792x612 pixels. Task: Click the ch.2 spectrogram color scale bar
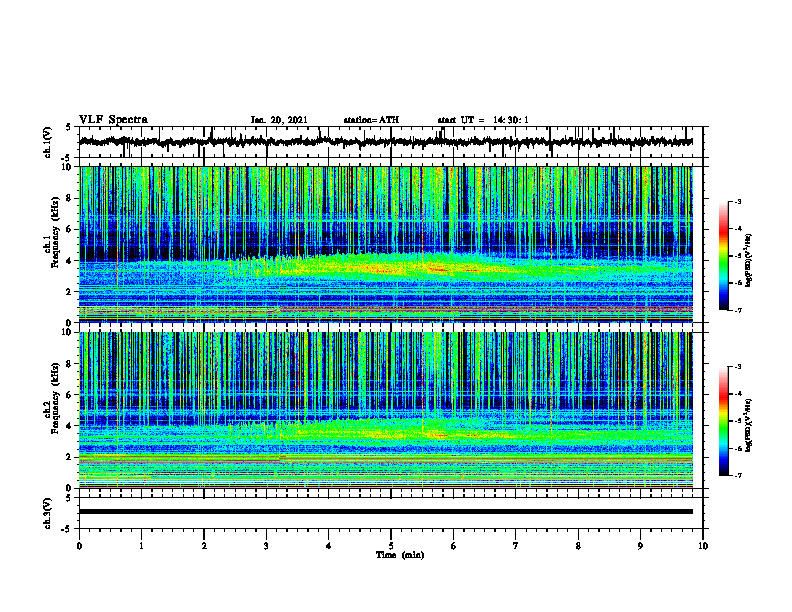click(724, 421)
